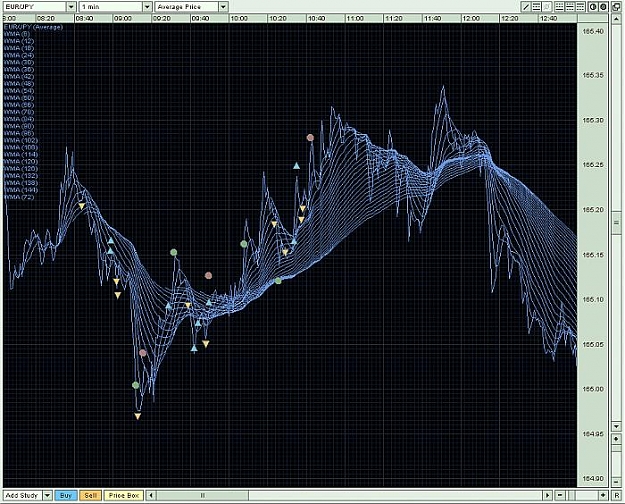Choose grid icon with solid bottom line

click(x=560, y=7)
